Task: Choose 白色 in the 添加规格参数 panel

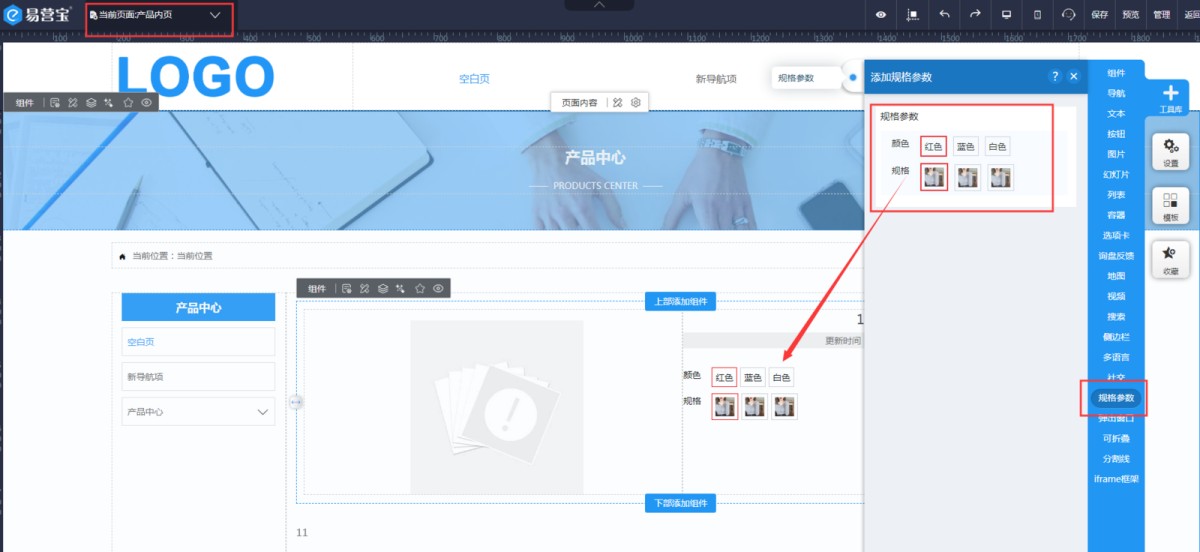Action: (998, 146)
